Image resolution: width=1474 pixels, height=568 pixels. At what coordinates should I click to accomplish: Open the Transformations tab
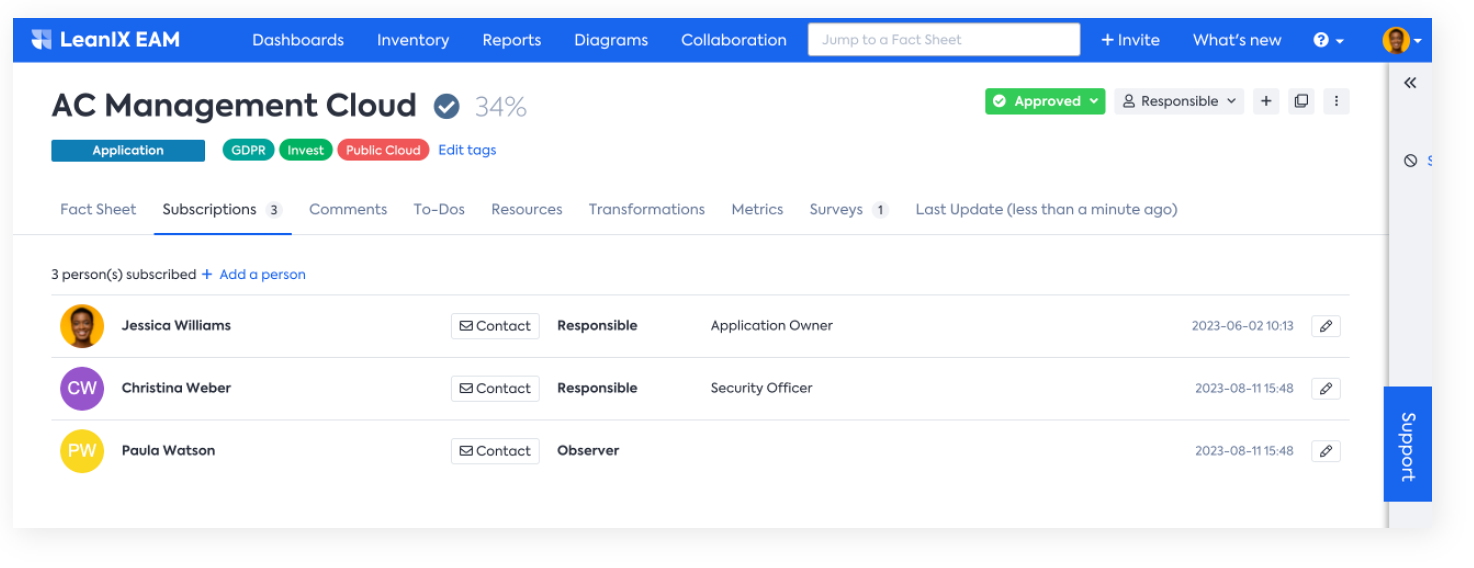point(647,209)
